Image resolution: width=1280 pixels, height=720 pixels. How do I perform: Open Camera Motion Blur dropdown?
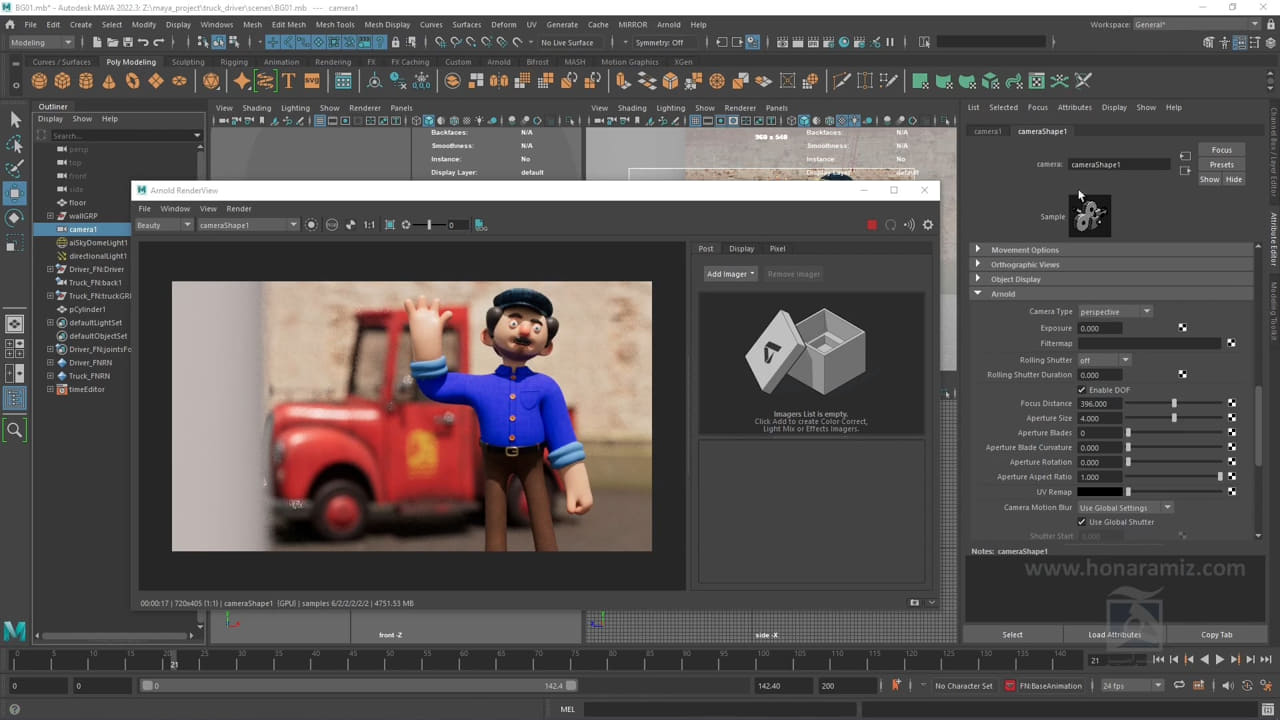pos(1125,508)
